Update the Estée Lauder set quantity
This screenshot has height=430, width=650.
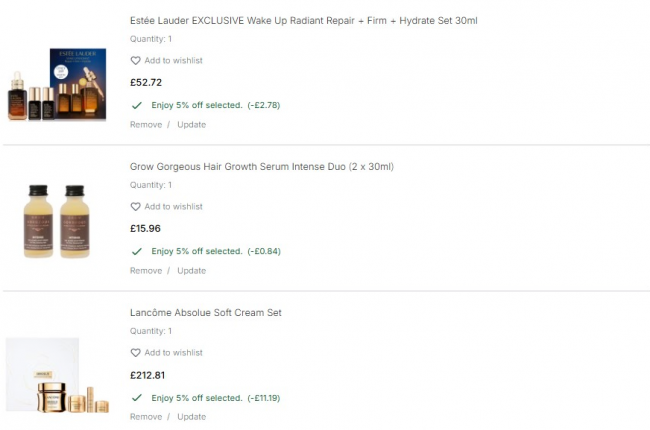(191, 125)
